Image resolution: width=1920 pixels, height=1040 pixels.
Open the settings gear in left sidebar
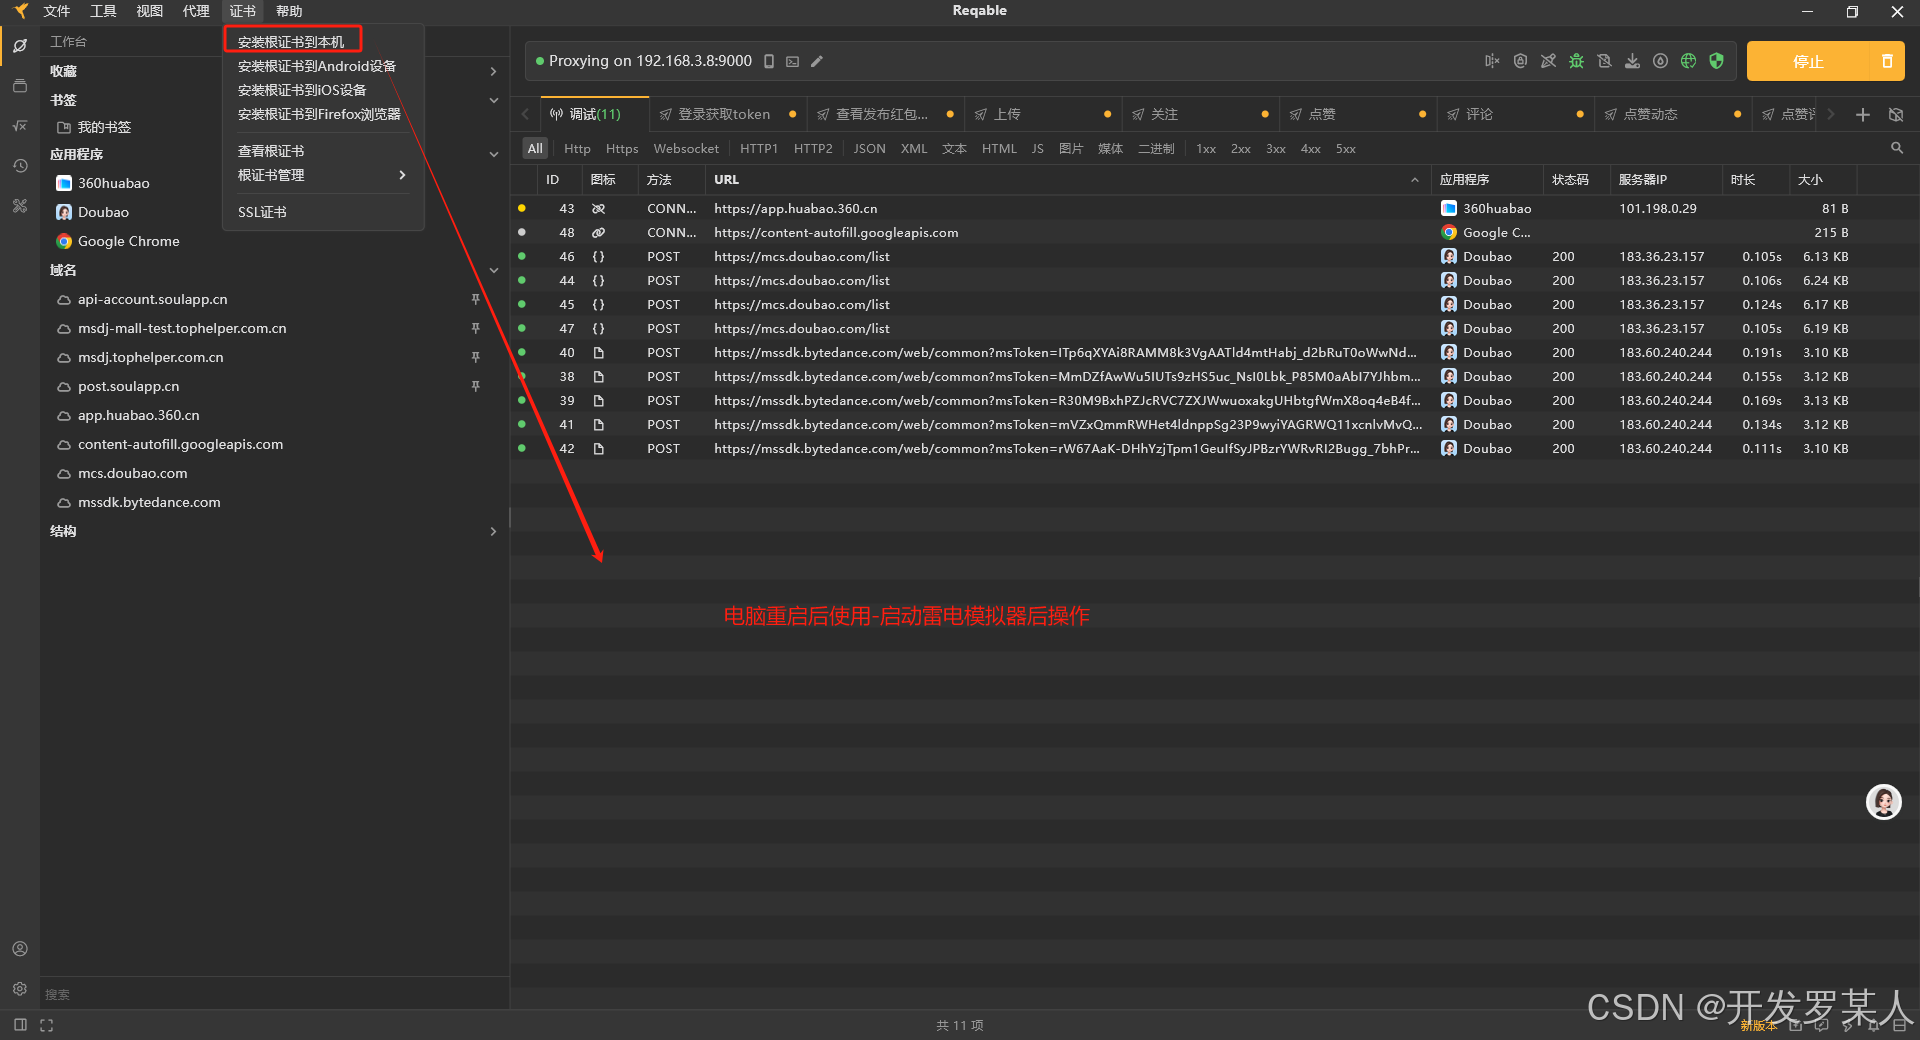click(20, 988)
